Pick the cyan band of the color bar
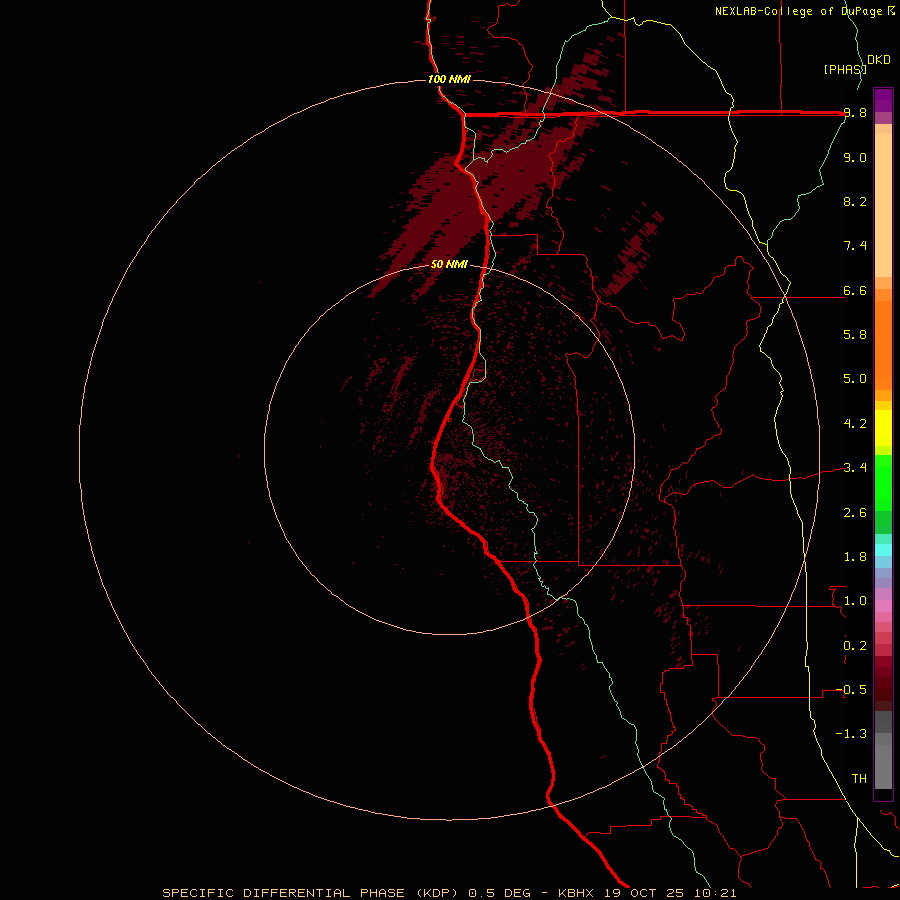Screen dimensions: 900x900 pyautogui.click(x=883, y=550)
